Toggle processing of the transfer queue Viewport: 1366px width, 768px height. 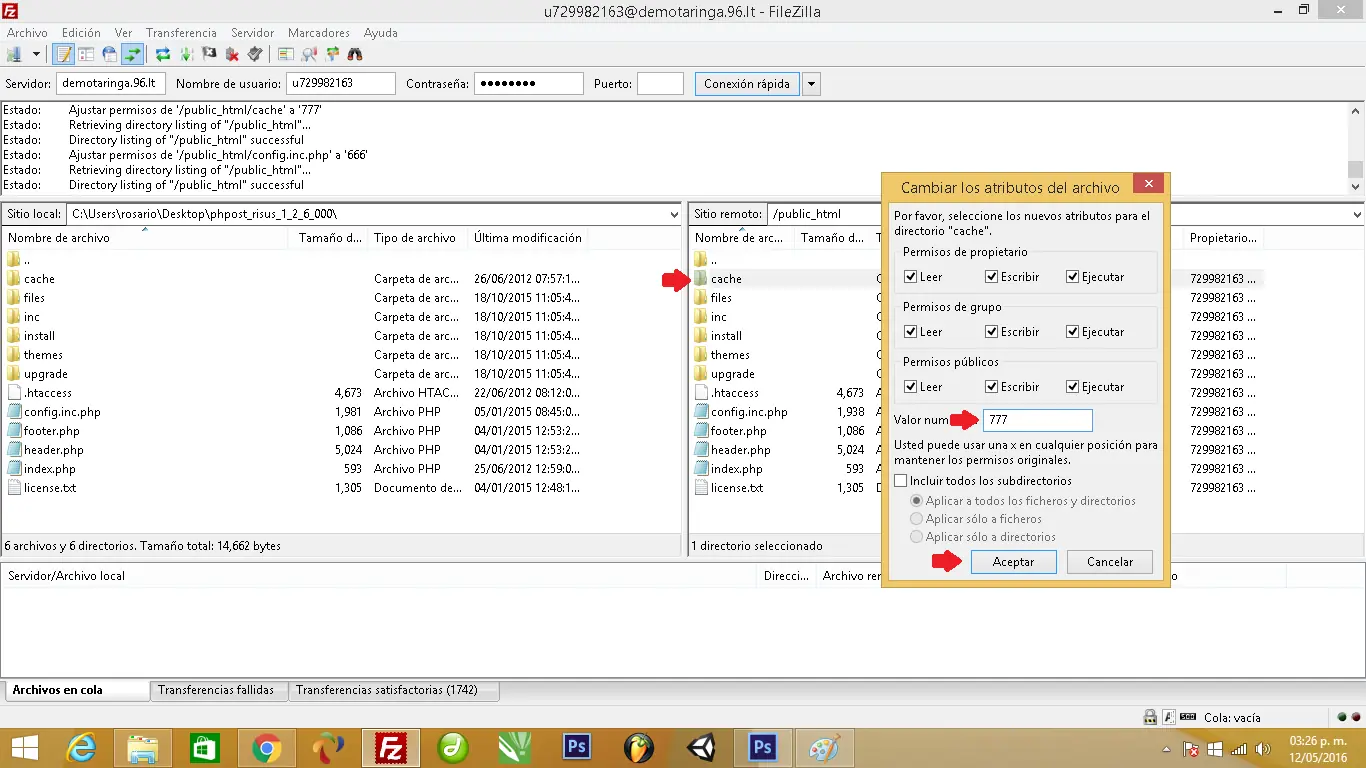(186, 54)
